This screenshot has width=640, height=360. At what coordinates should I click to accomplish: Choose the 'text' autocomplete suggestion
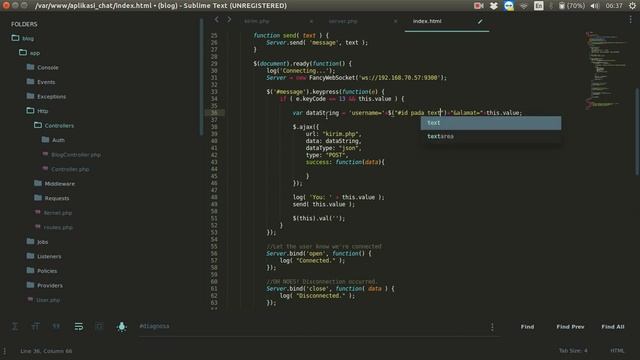click(x=491, y=123)
